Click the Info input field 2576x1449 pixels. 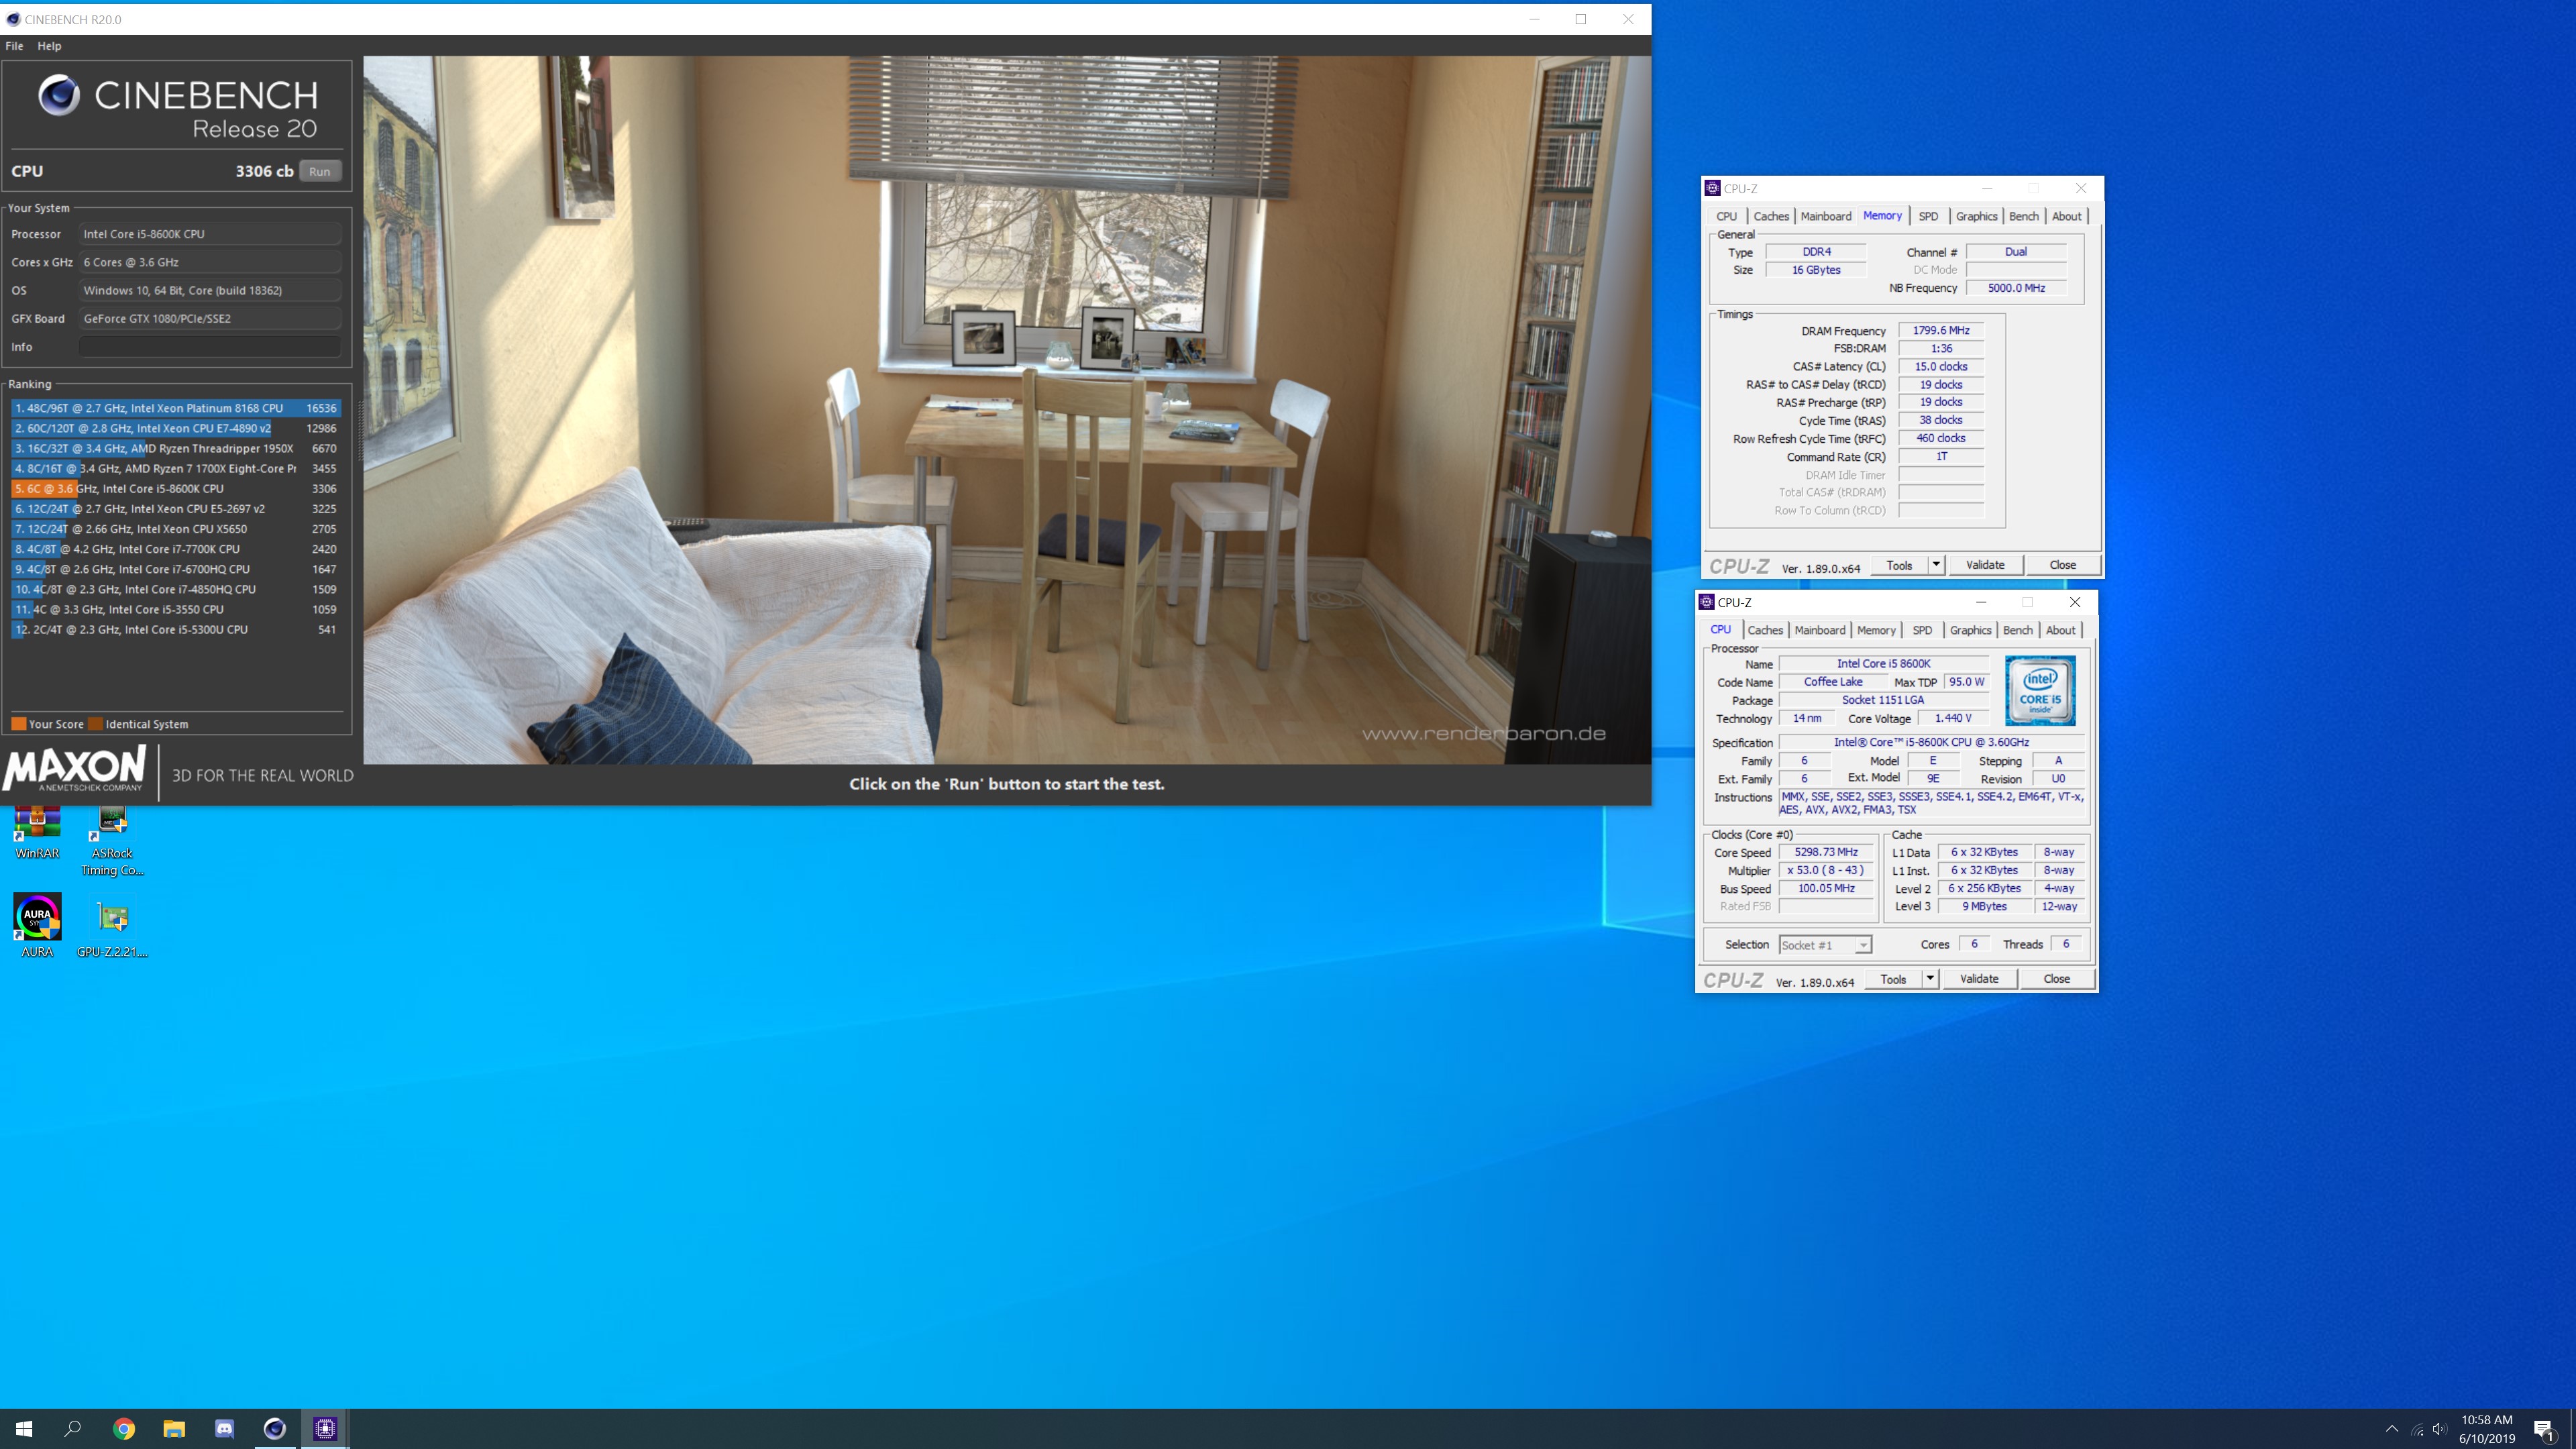click(209, 347)
